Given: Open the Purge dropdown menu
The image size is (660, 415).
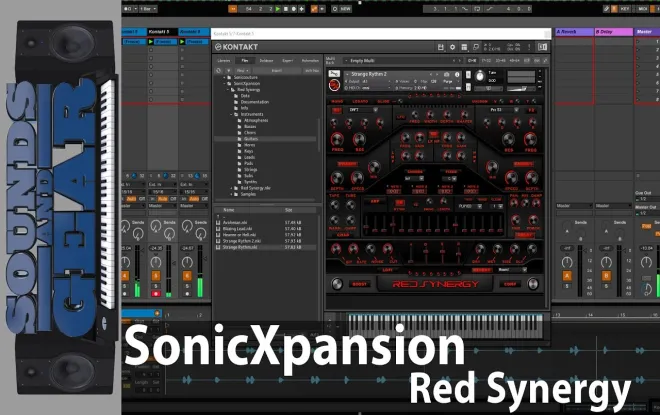Looking at the screenshot, I should pos(450,81).
